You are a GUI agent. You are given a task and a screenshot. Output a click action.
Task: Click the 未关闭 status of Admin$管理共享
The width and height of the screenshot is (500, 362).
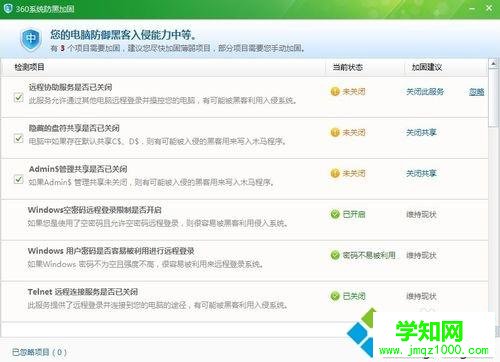click(354, 173)
